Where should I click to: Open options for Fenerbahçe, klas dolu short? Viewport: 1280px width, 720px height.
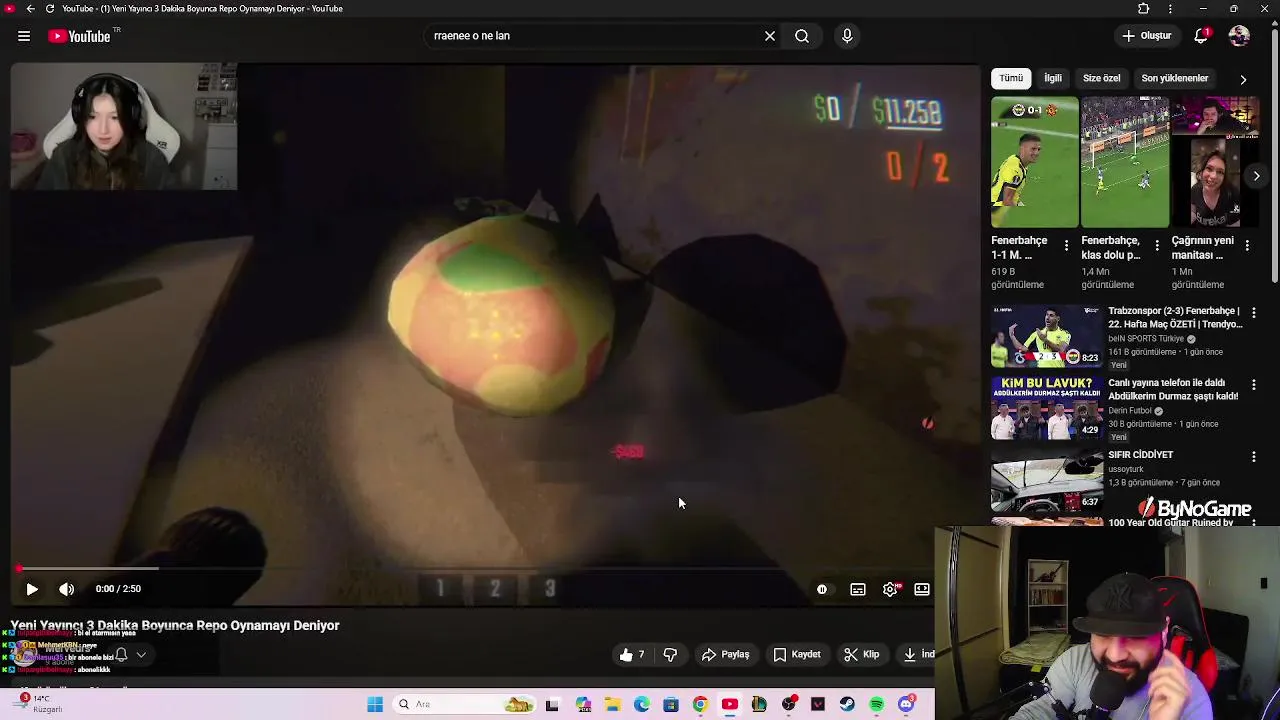pos(1157,245)
